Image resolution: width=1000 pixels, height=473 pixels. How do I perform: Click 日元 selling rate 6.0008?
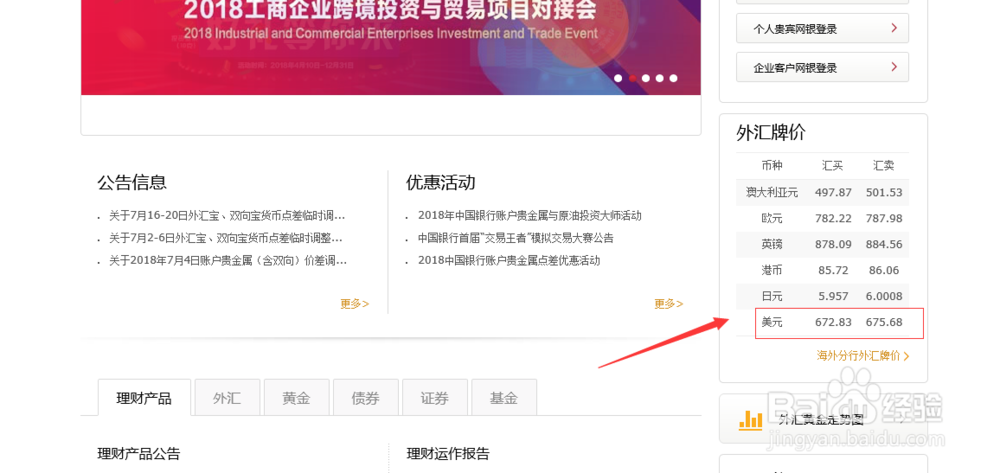[x=884, y=296]
